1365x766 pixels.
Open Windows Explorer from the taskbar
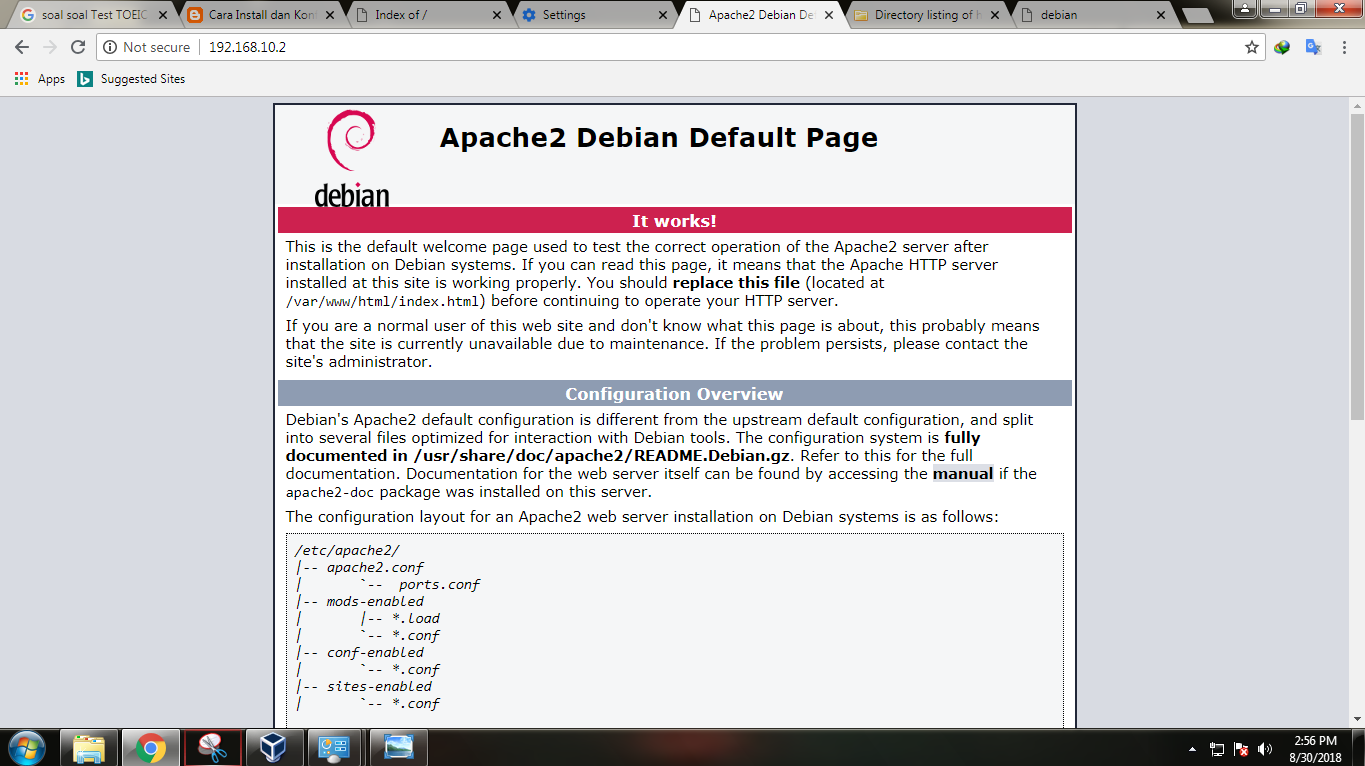89,747
